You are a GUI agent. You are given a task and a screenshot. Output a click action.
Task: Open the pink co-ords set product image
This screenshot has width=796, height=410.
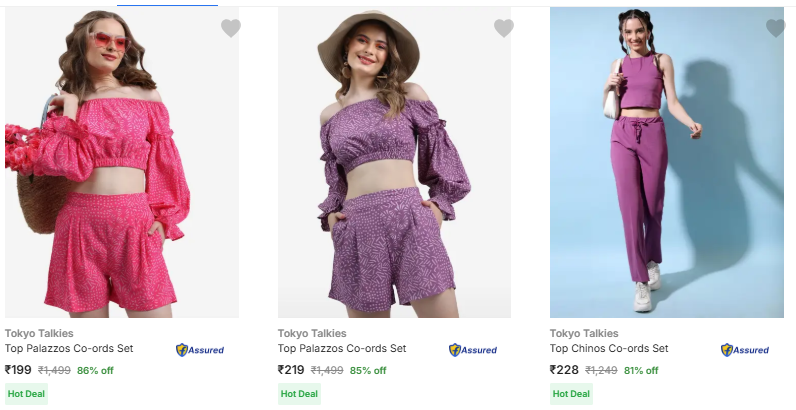[122, 165]
